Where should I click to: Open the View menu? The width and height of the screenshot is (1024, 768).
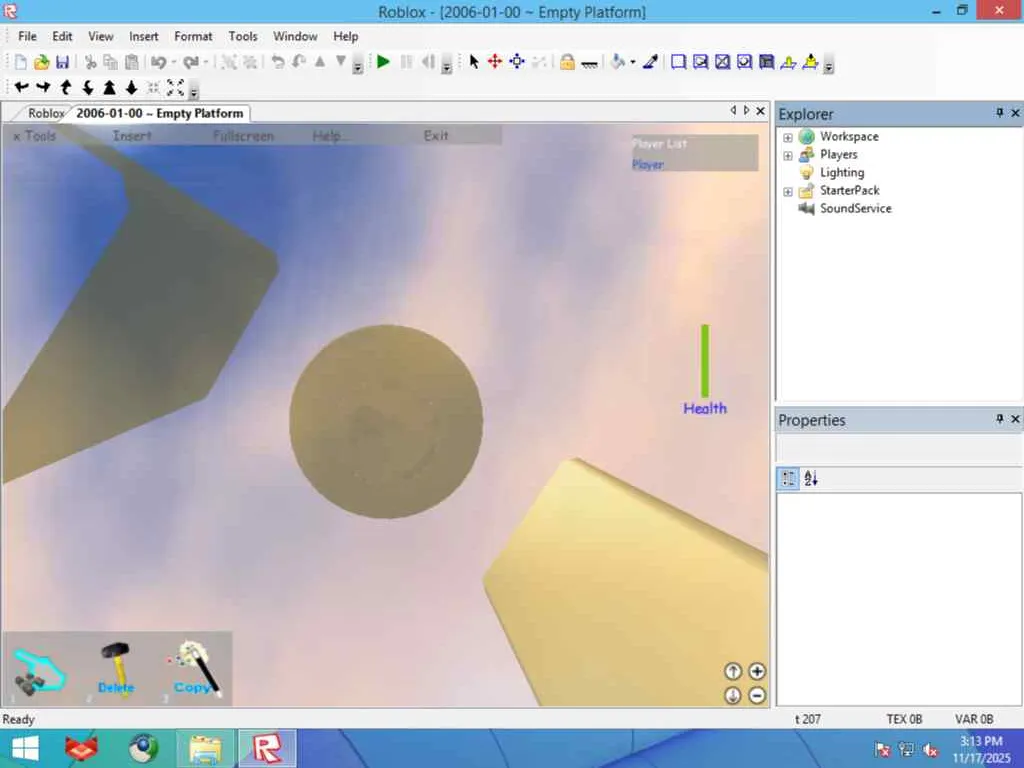point(101,37)
